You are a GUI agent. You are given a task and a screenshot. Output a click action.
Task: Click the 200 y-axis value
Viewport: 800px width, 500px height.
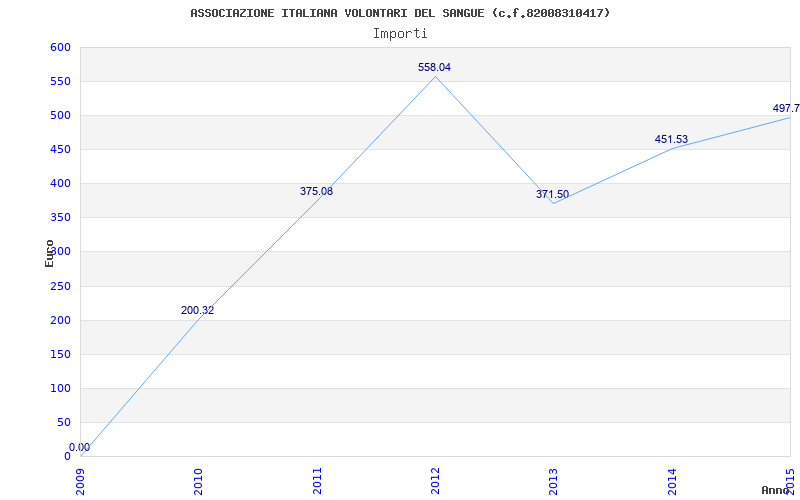click(60, 320)
